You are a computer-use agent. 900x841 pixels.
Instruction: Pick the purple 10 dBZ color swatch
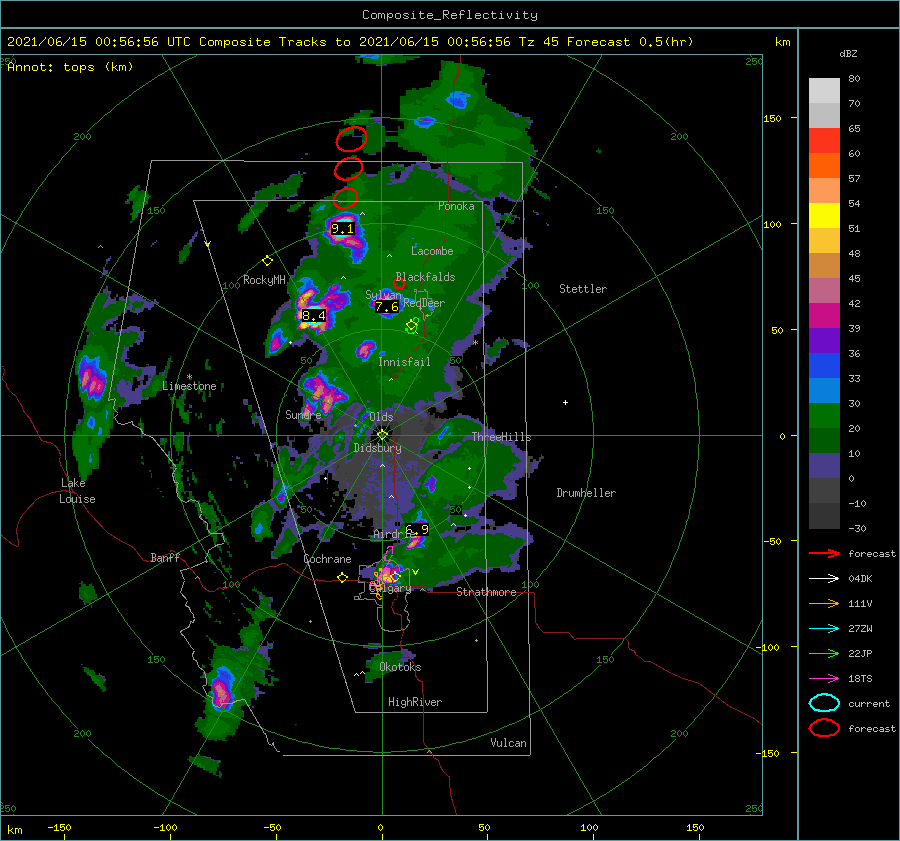pos(824,465)
